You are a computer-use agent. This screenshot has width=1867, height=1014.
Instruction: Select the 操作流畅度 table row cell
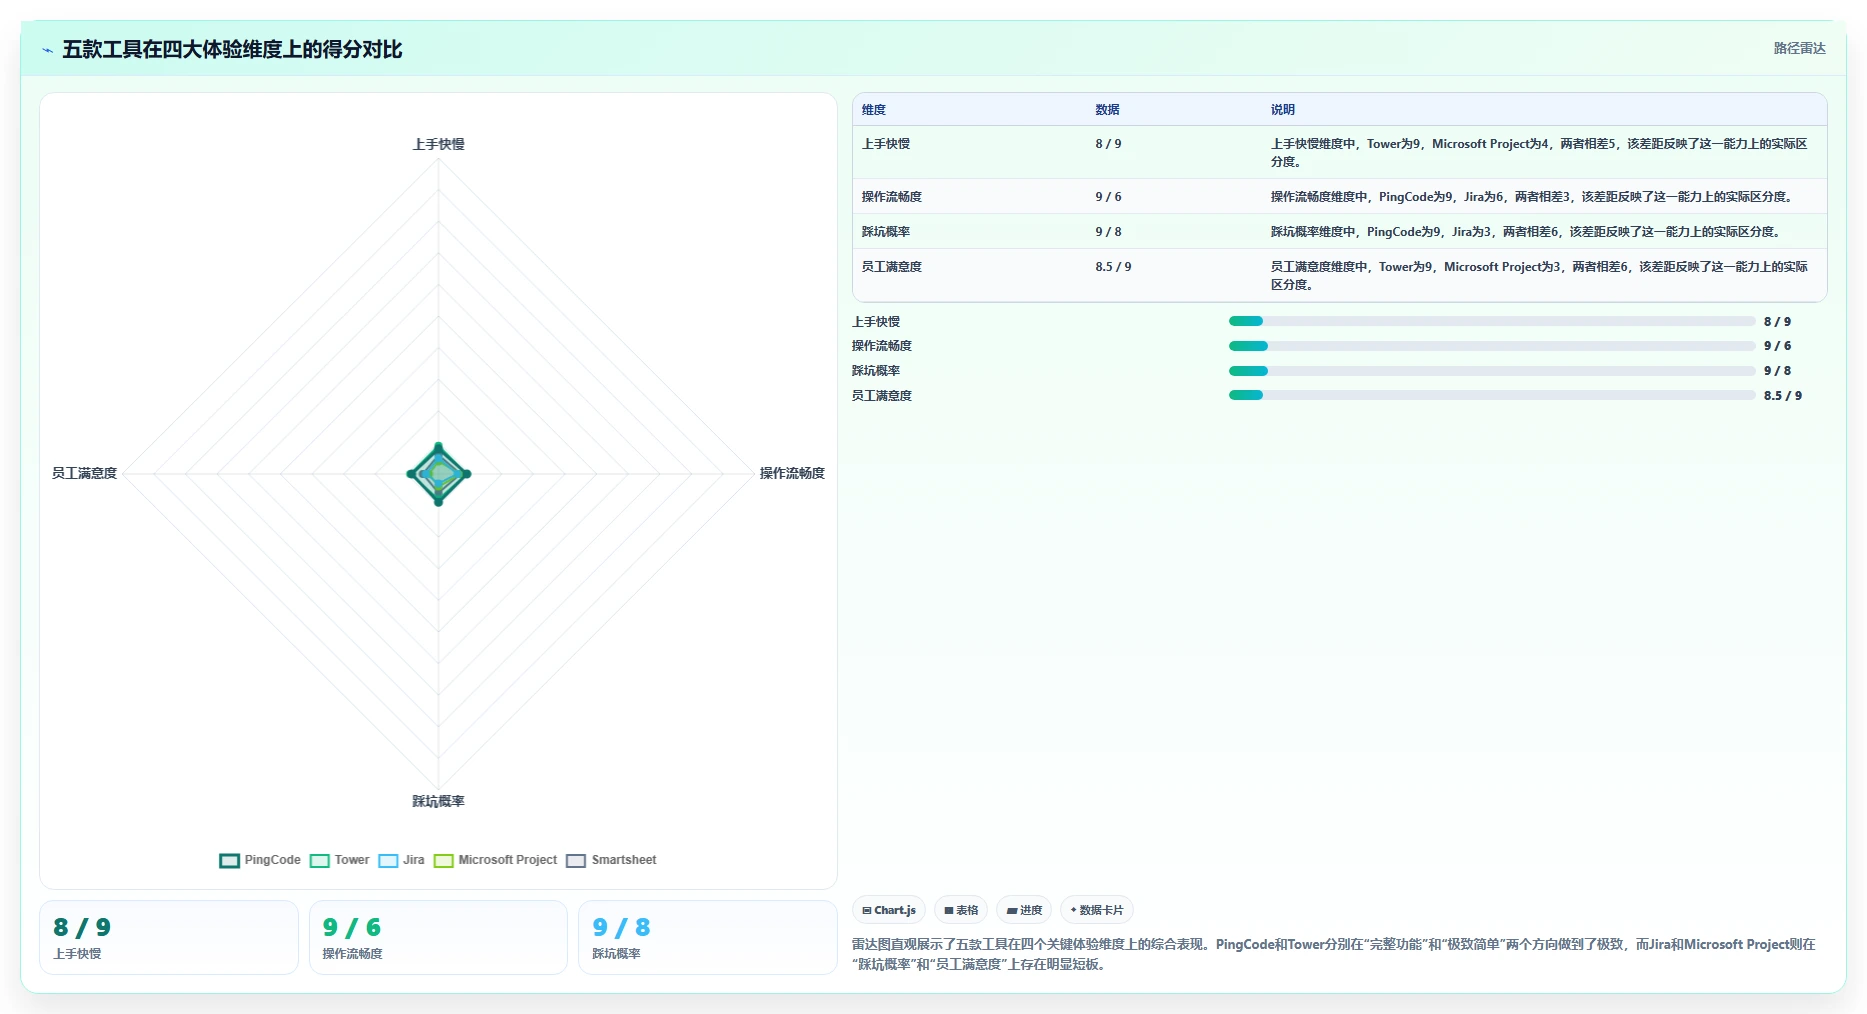[x=892, y=197]
